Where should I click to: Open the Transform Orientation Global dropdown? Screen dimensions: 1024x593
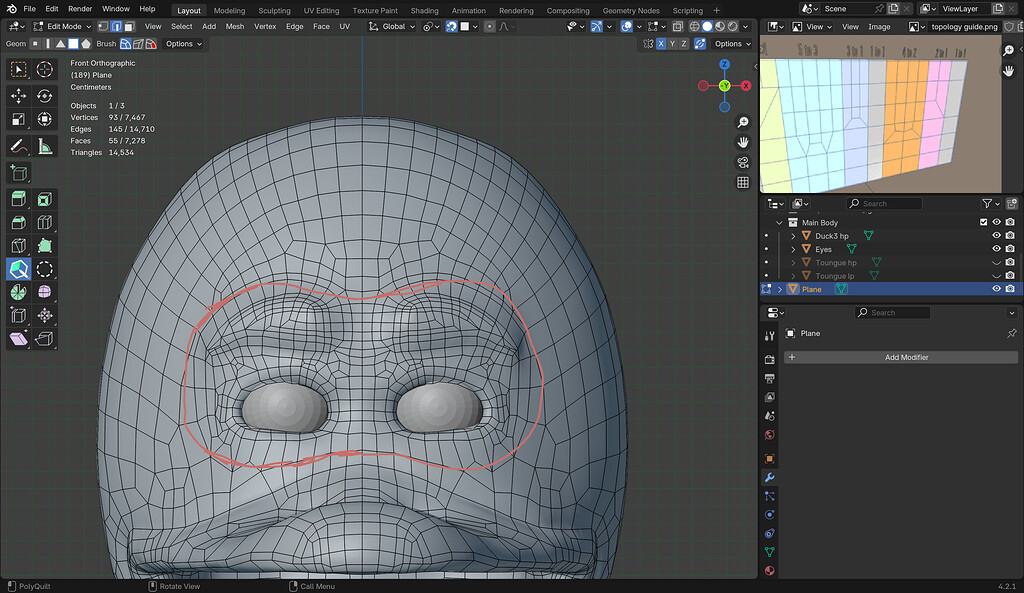coord(393,27)
